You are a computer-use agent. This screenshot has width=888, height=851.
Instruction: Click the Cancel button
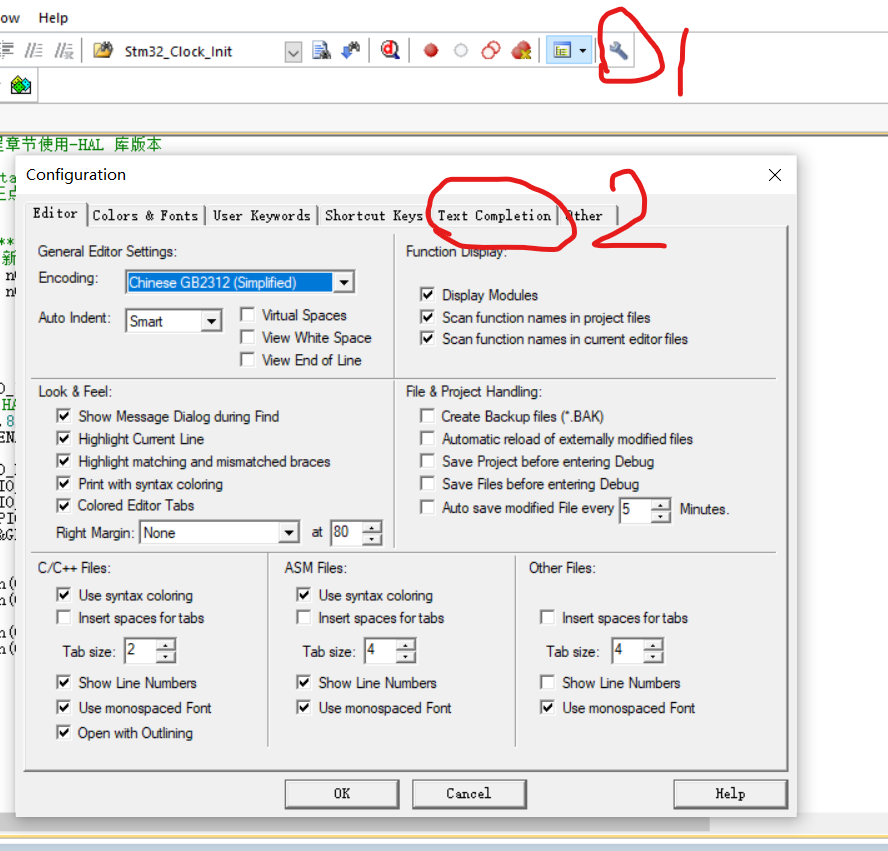pyautogui.click(x=469, y=794)
